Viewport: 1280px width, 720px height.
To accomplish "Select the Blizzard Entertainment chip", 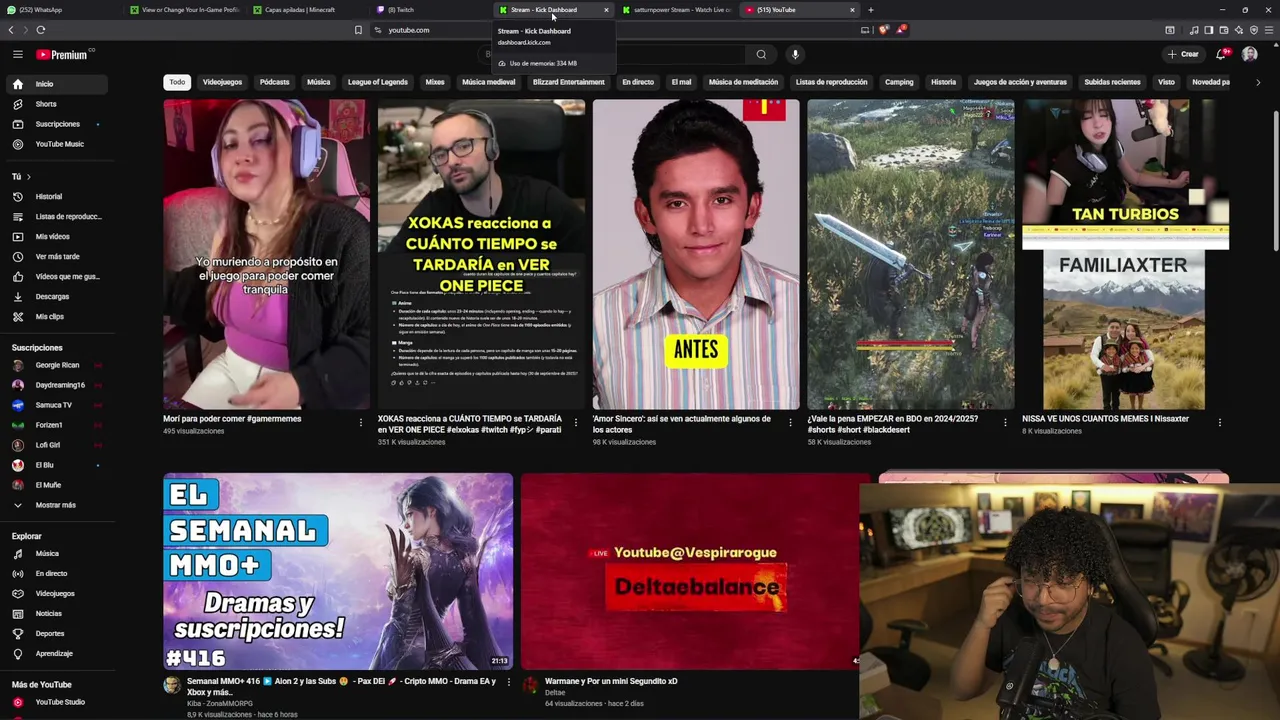I will pyautogui.click(x=568, y=82).
